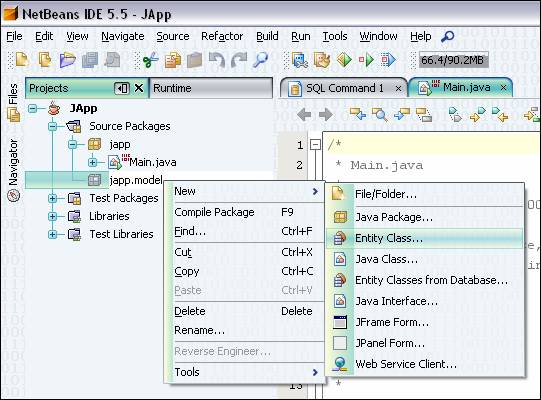This screenshot has height=400, width=541.
Task: Choose JFrame Form... from New submenu
Action: (424, 322)
